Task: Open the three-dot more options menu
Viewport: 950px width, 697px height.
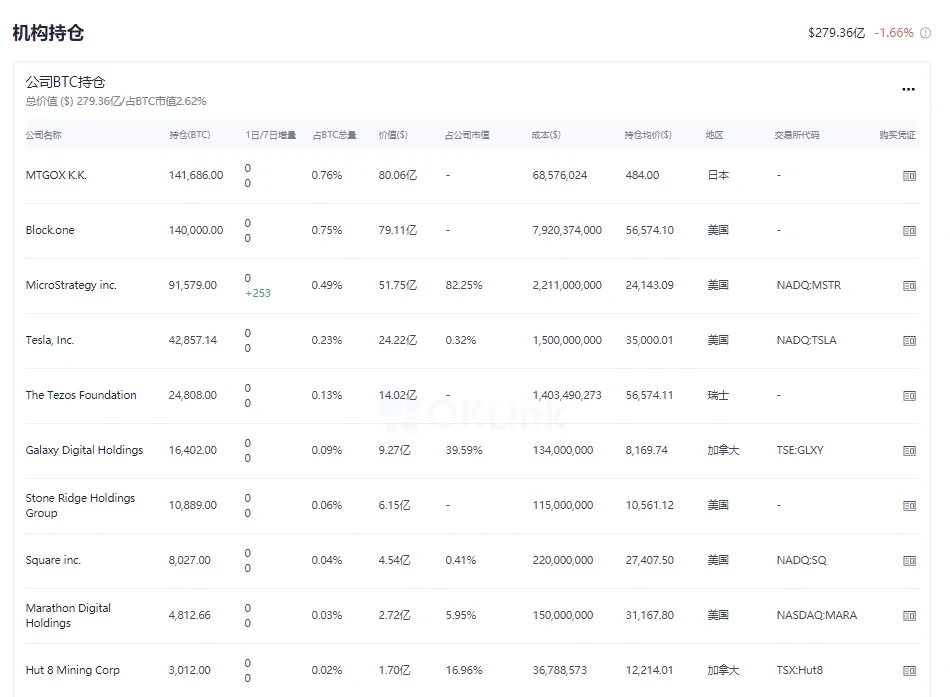Action: pos(908,89)
